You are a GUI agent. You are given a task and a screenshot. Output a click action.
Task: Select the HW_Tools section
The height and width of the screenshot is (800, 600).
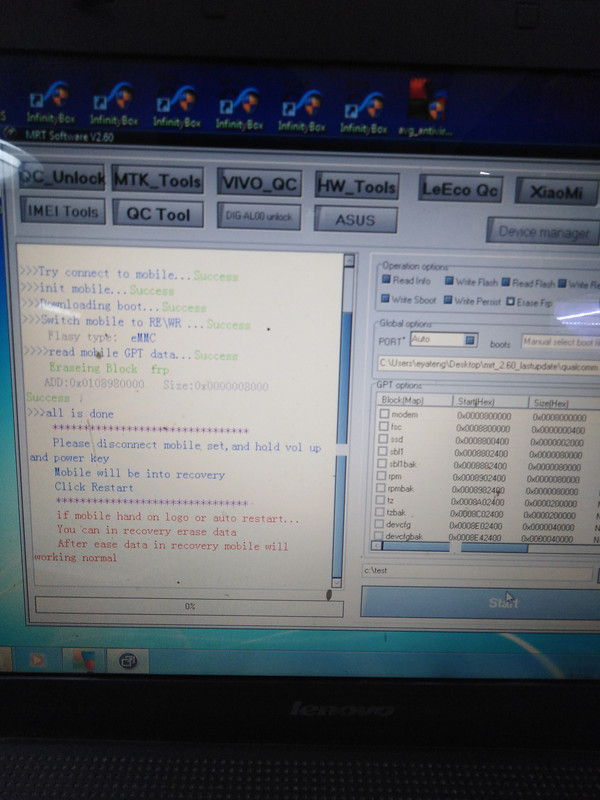click(357, 186)
